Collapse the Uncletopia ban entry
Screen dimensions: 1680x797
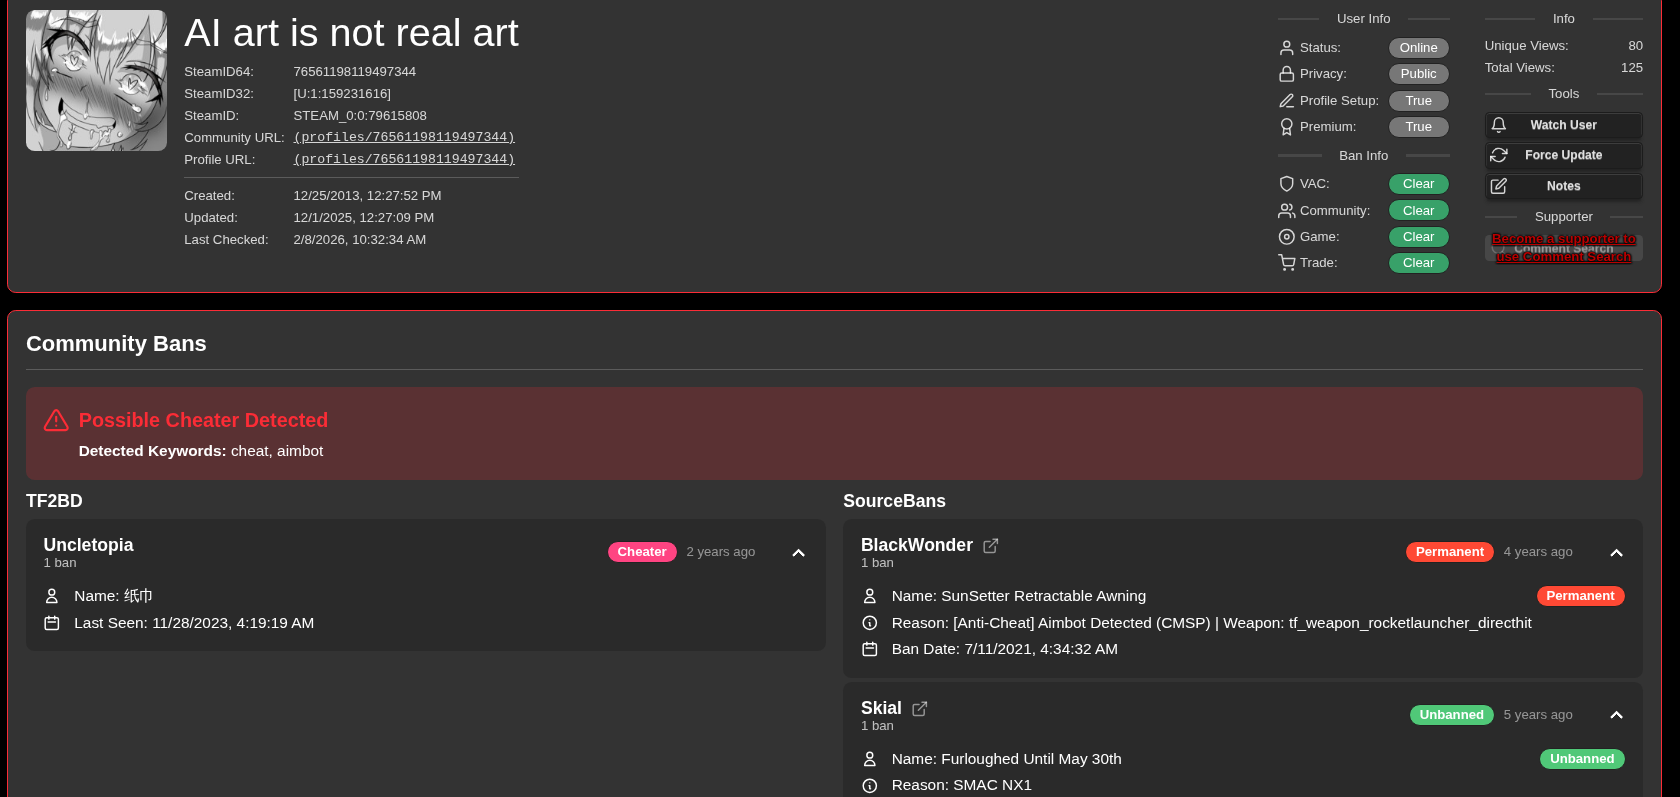(798, 553)
